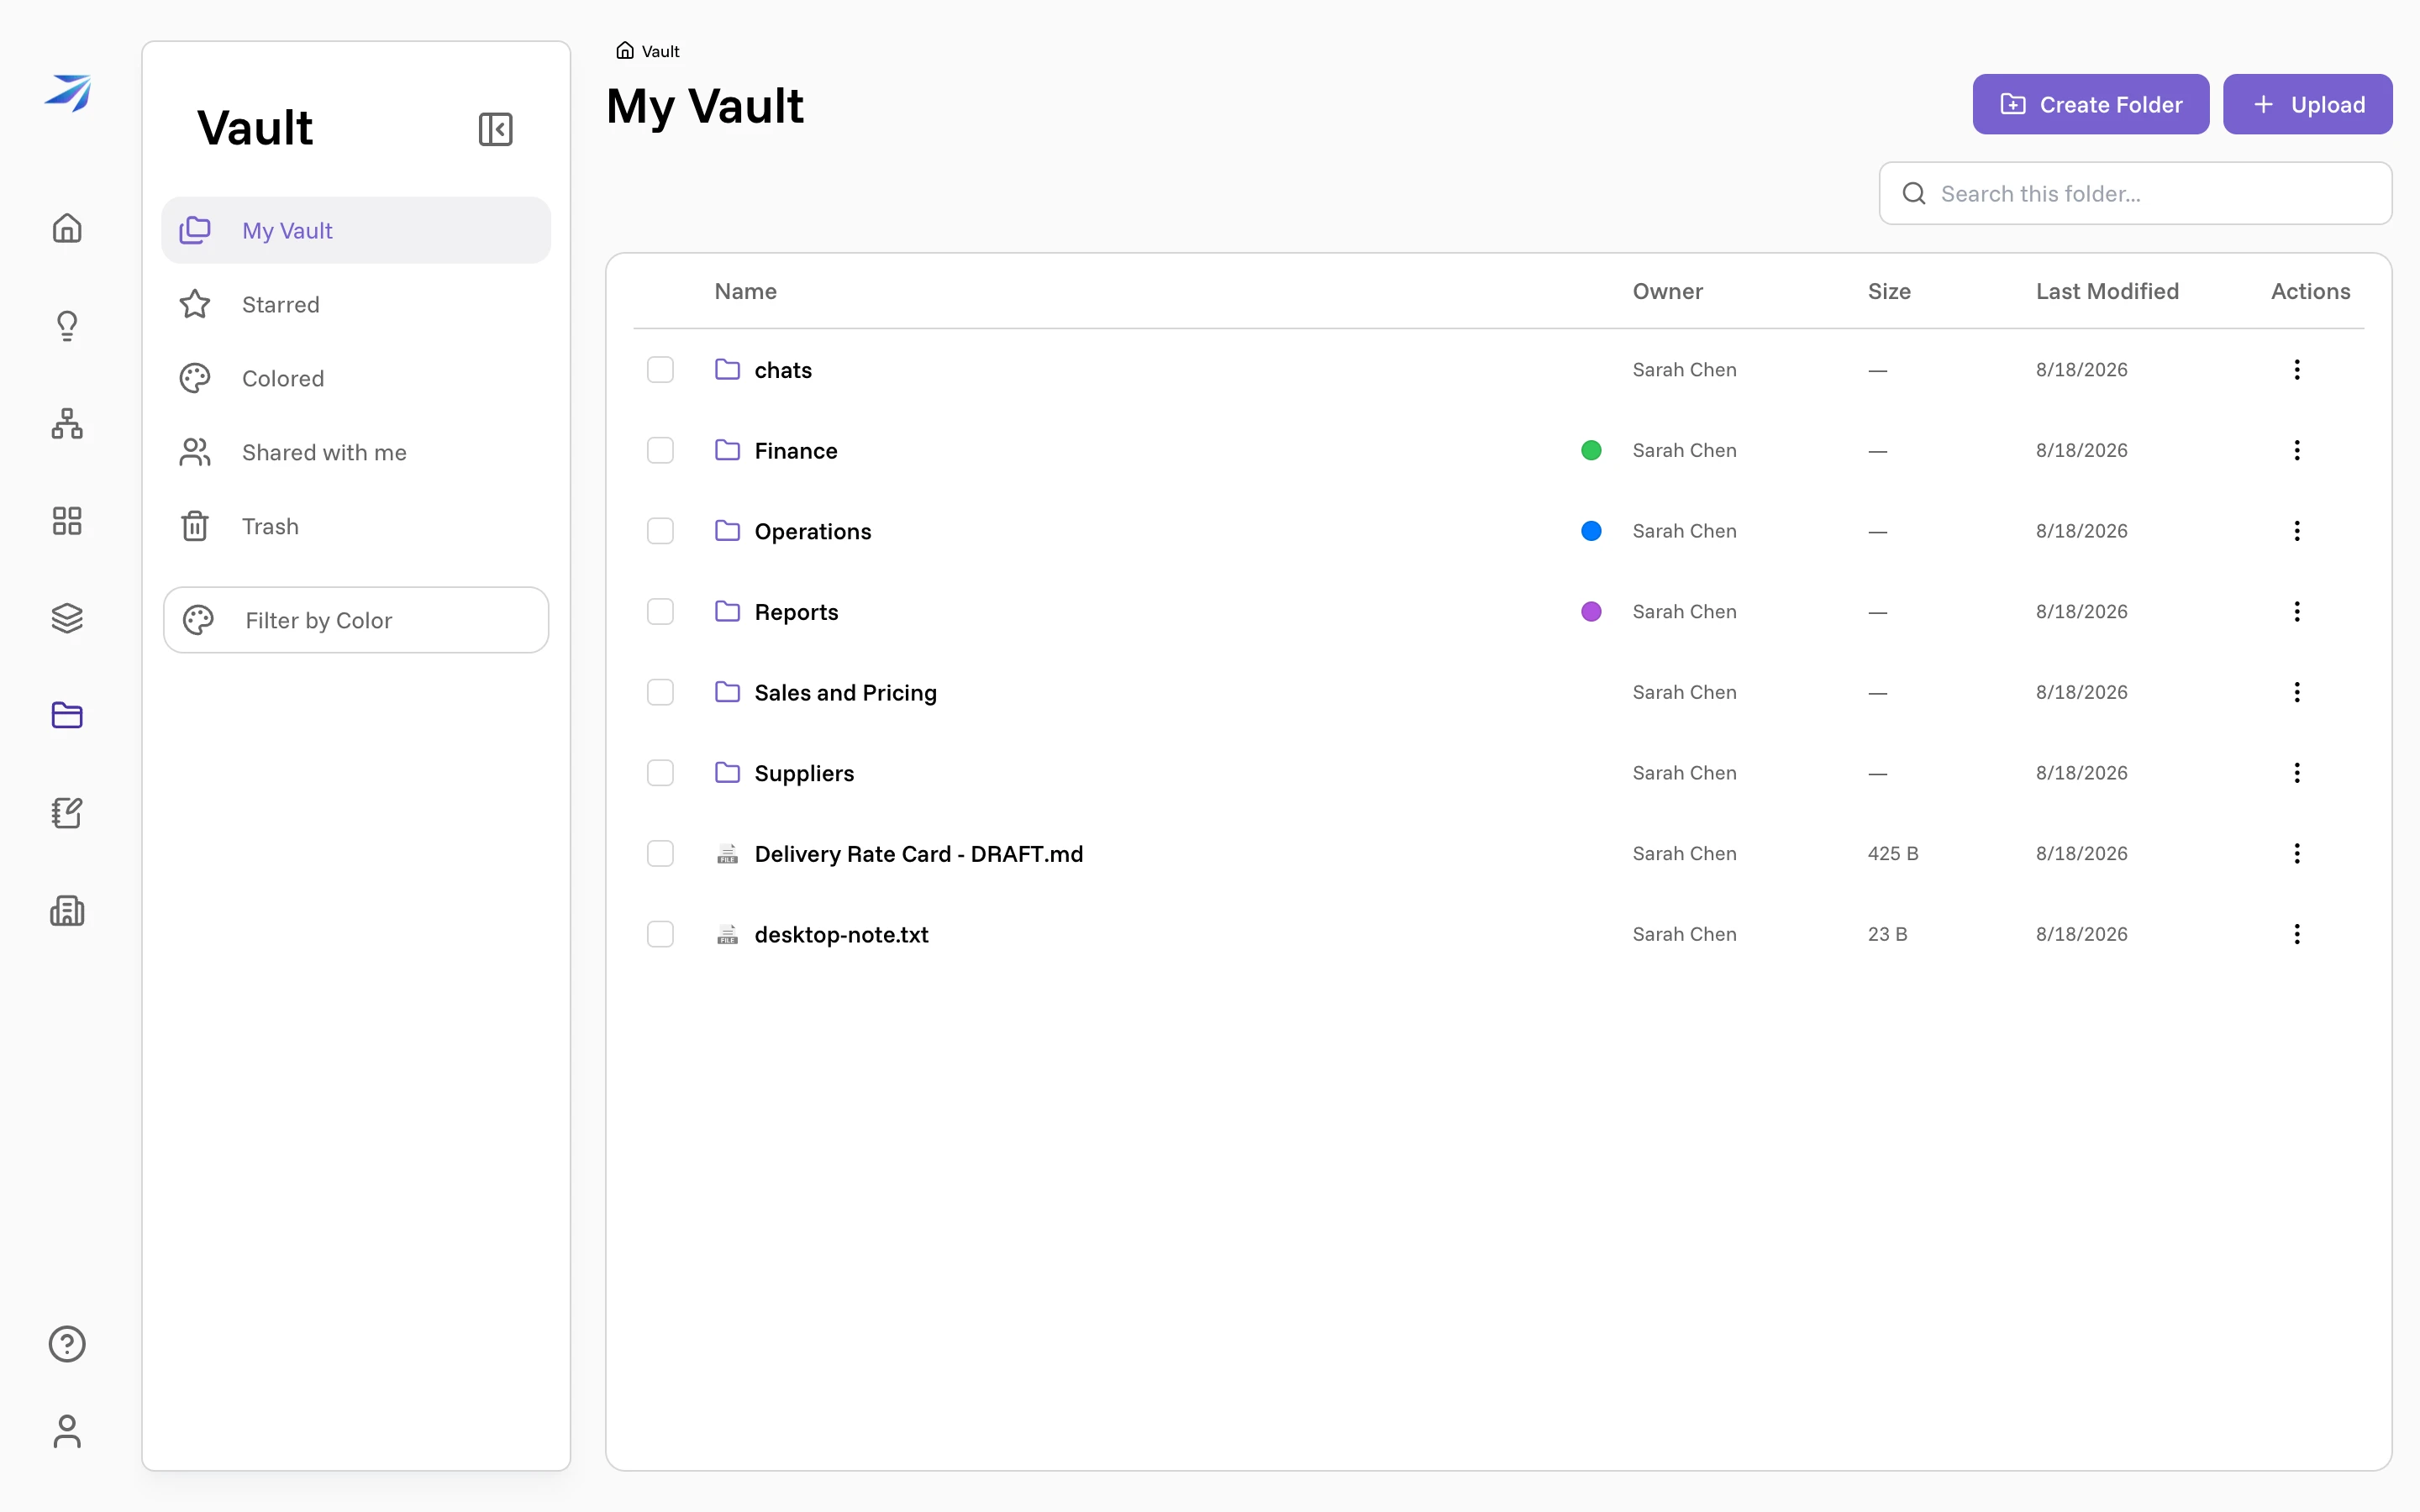Collapse the Vault sidebar panel
Viewport: 2420px width, 1512px height.
495,129
